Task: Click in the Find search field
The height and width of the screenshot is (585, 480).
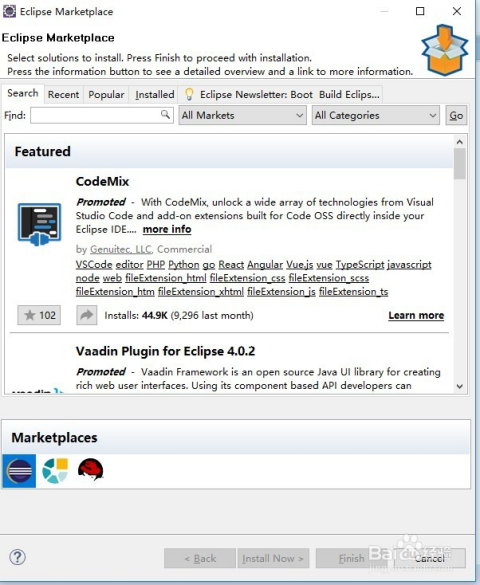Action: click(x=102, y=115)
